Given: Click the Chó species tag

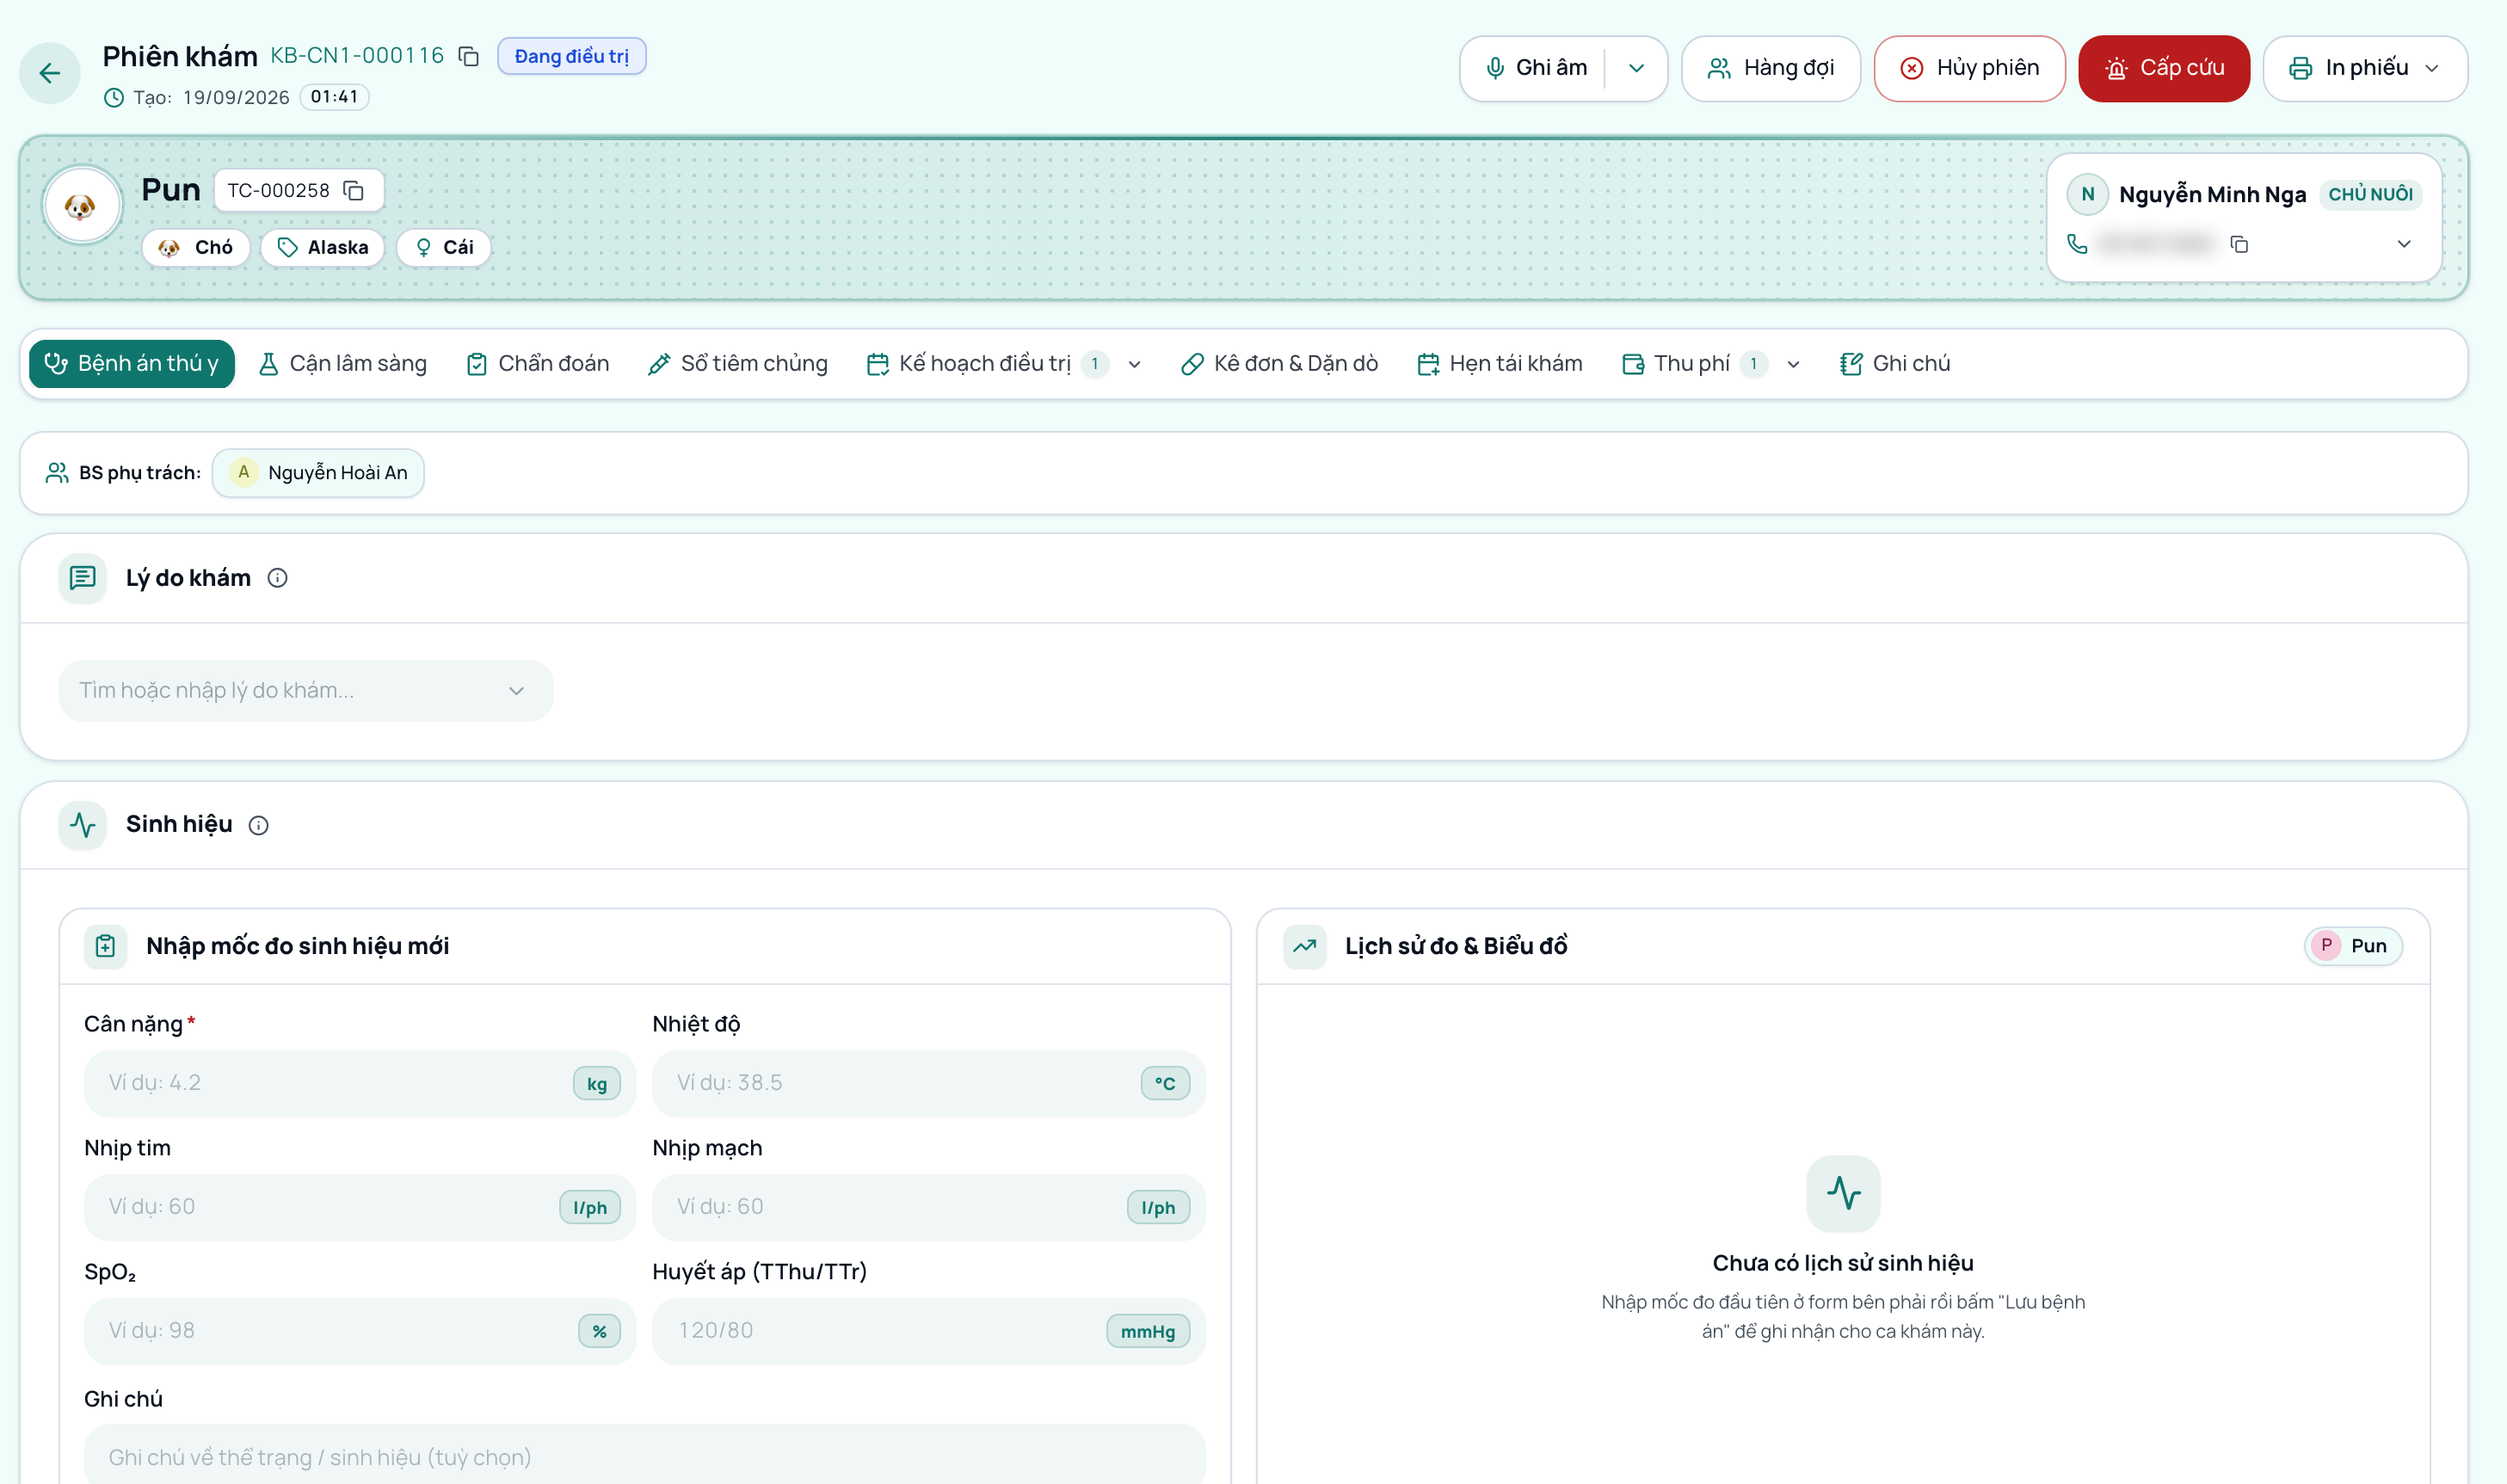Looking at the screenshot, I should [196, 247].
